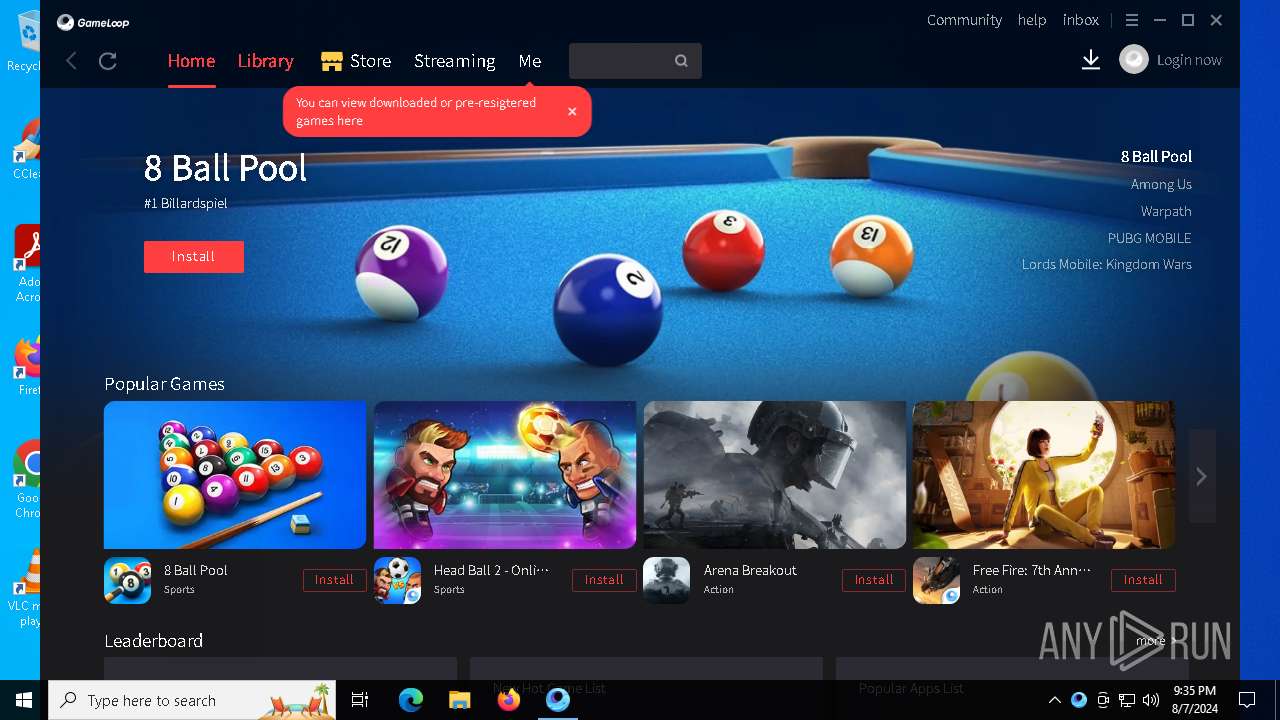Click GameLoop icon on taskbar
The height and width of the screenshot is (720, 1280).
point(558,700)
